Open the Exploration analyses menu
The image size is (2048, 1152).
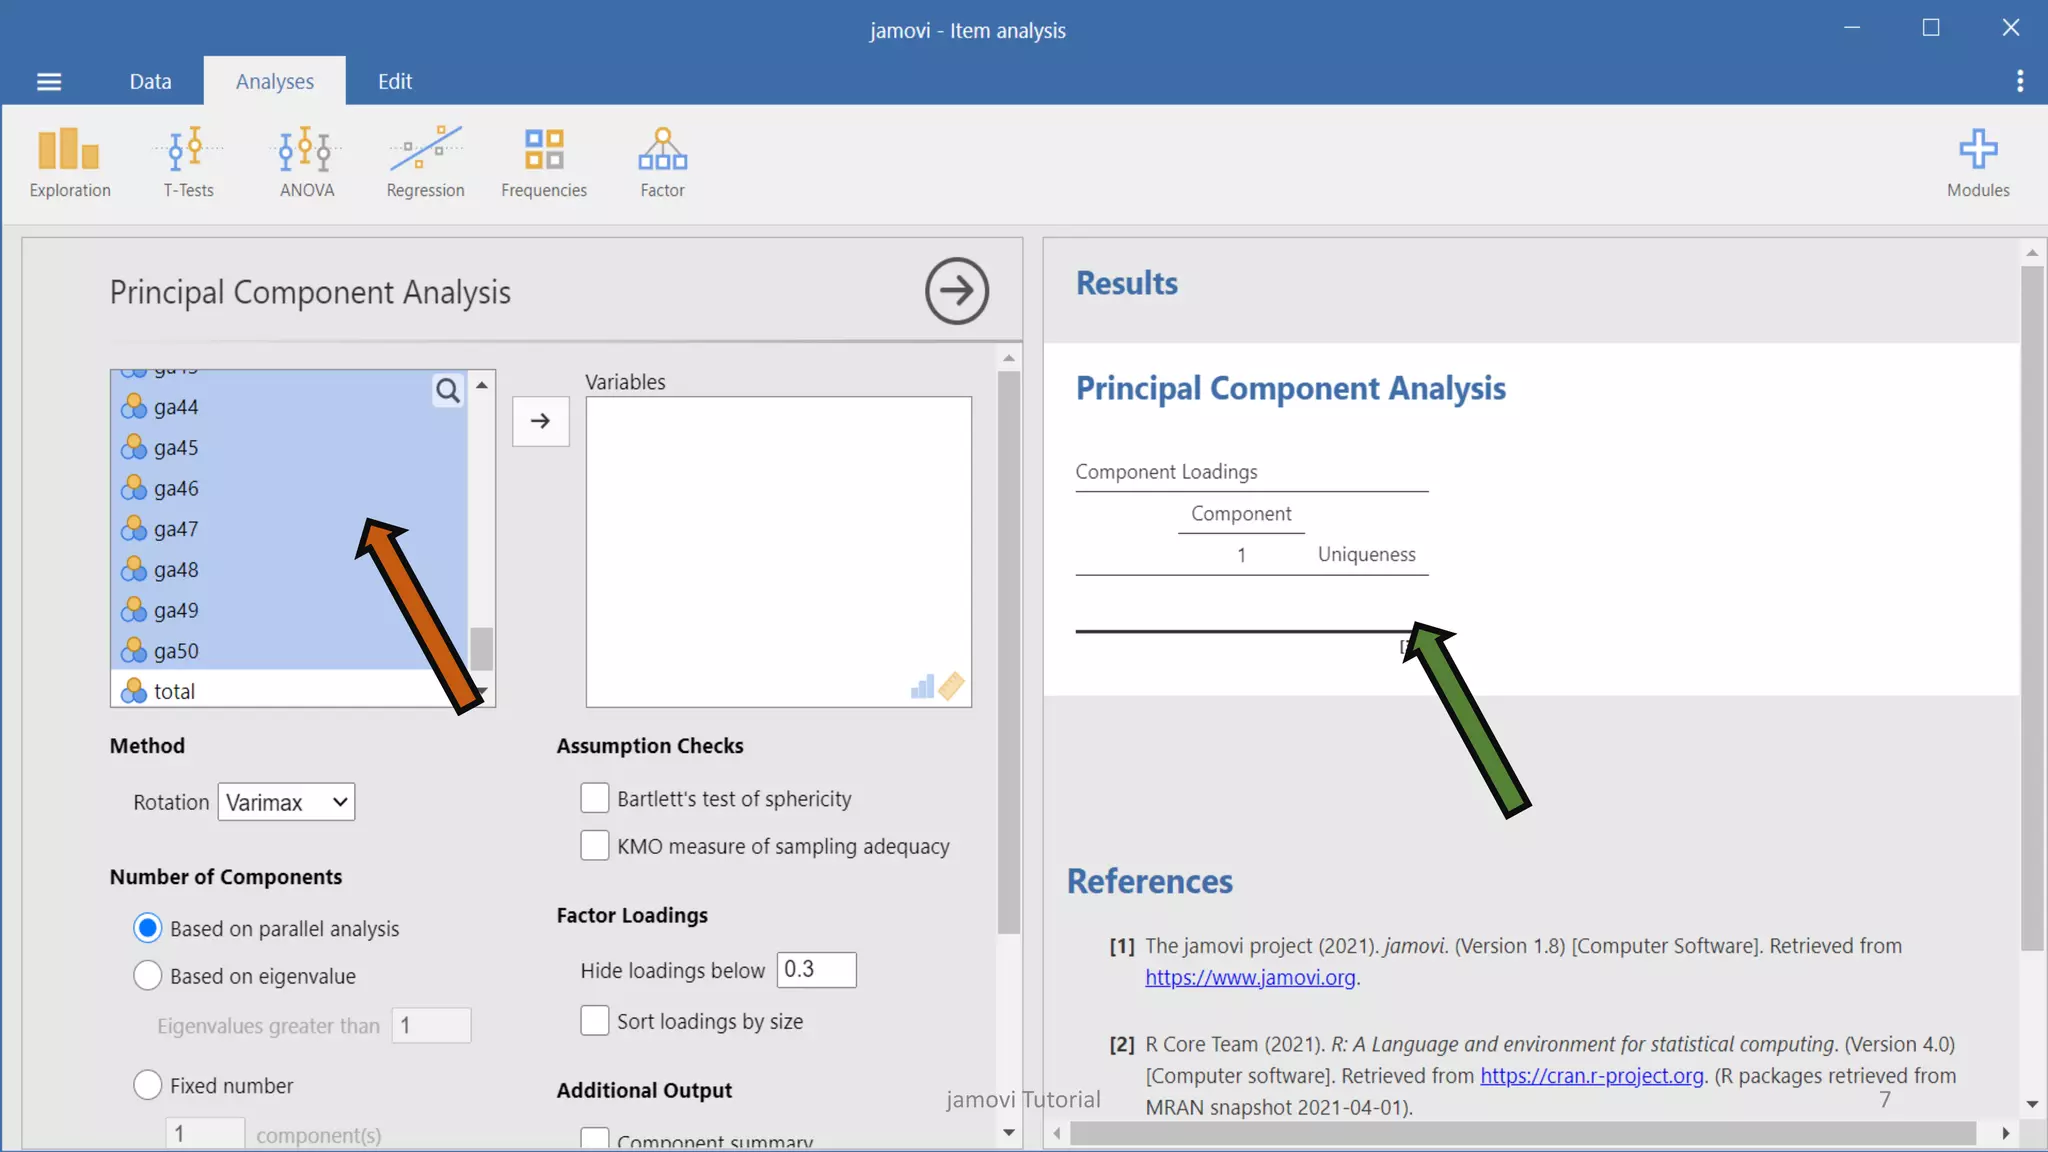69,162
